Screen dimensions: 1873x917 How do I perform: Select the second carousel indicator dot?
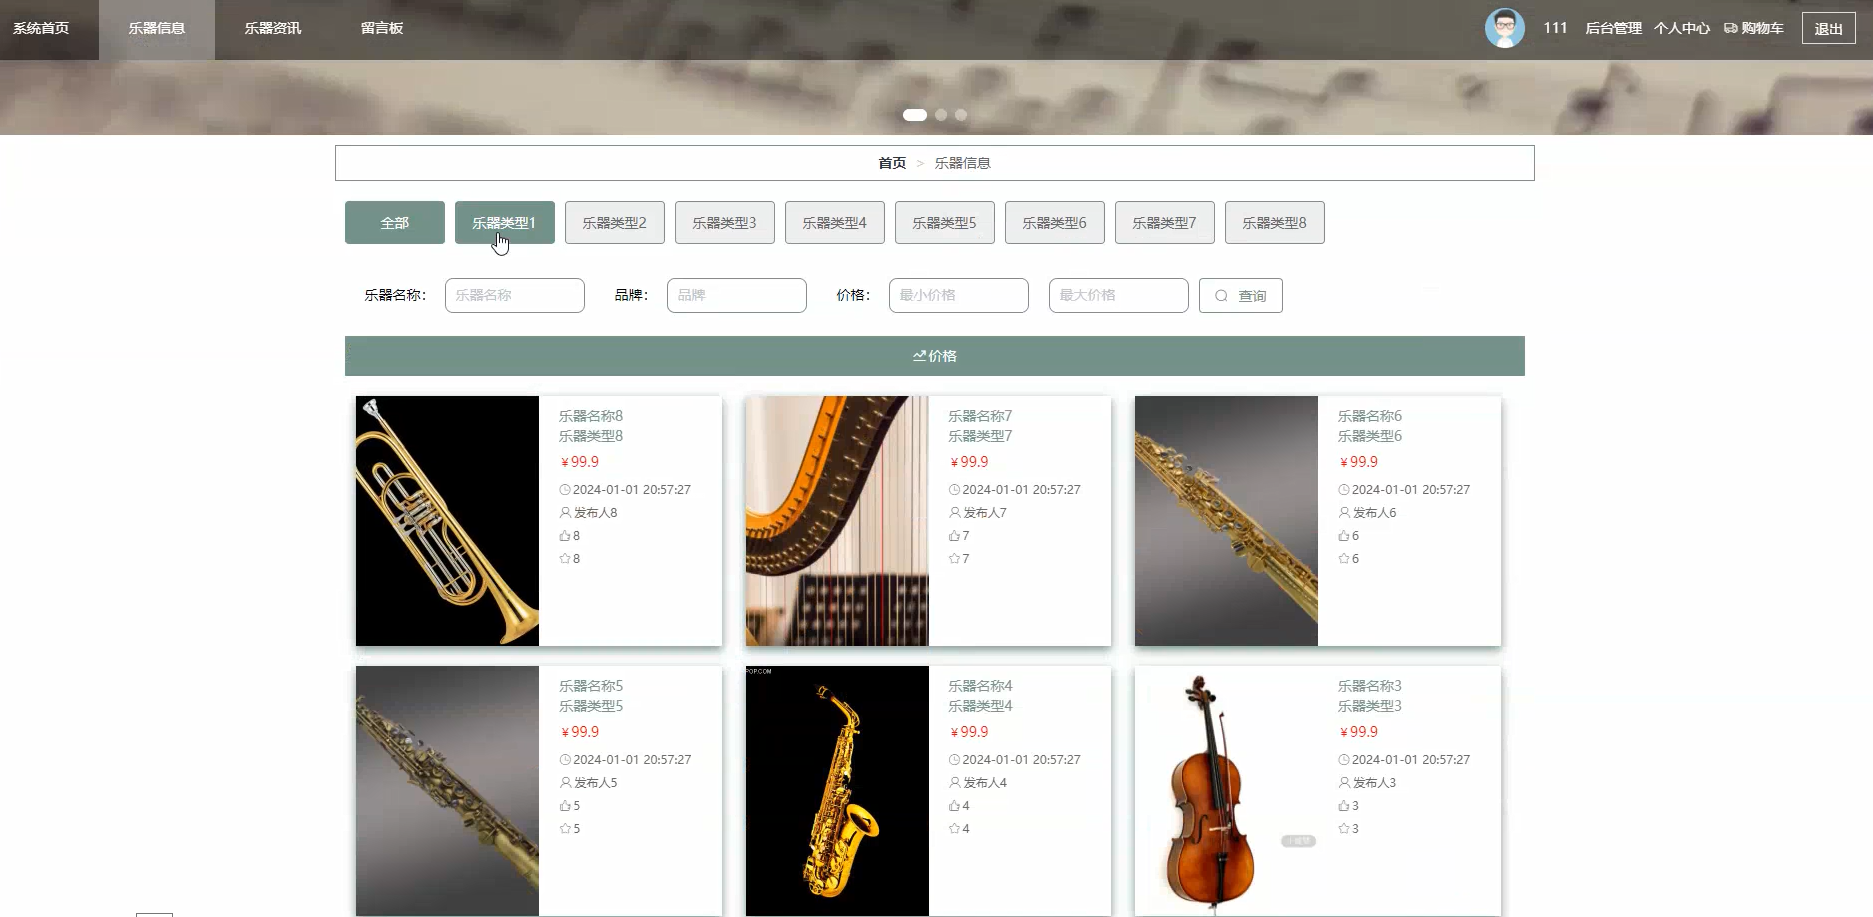(940, 115)
